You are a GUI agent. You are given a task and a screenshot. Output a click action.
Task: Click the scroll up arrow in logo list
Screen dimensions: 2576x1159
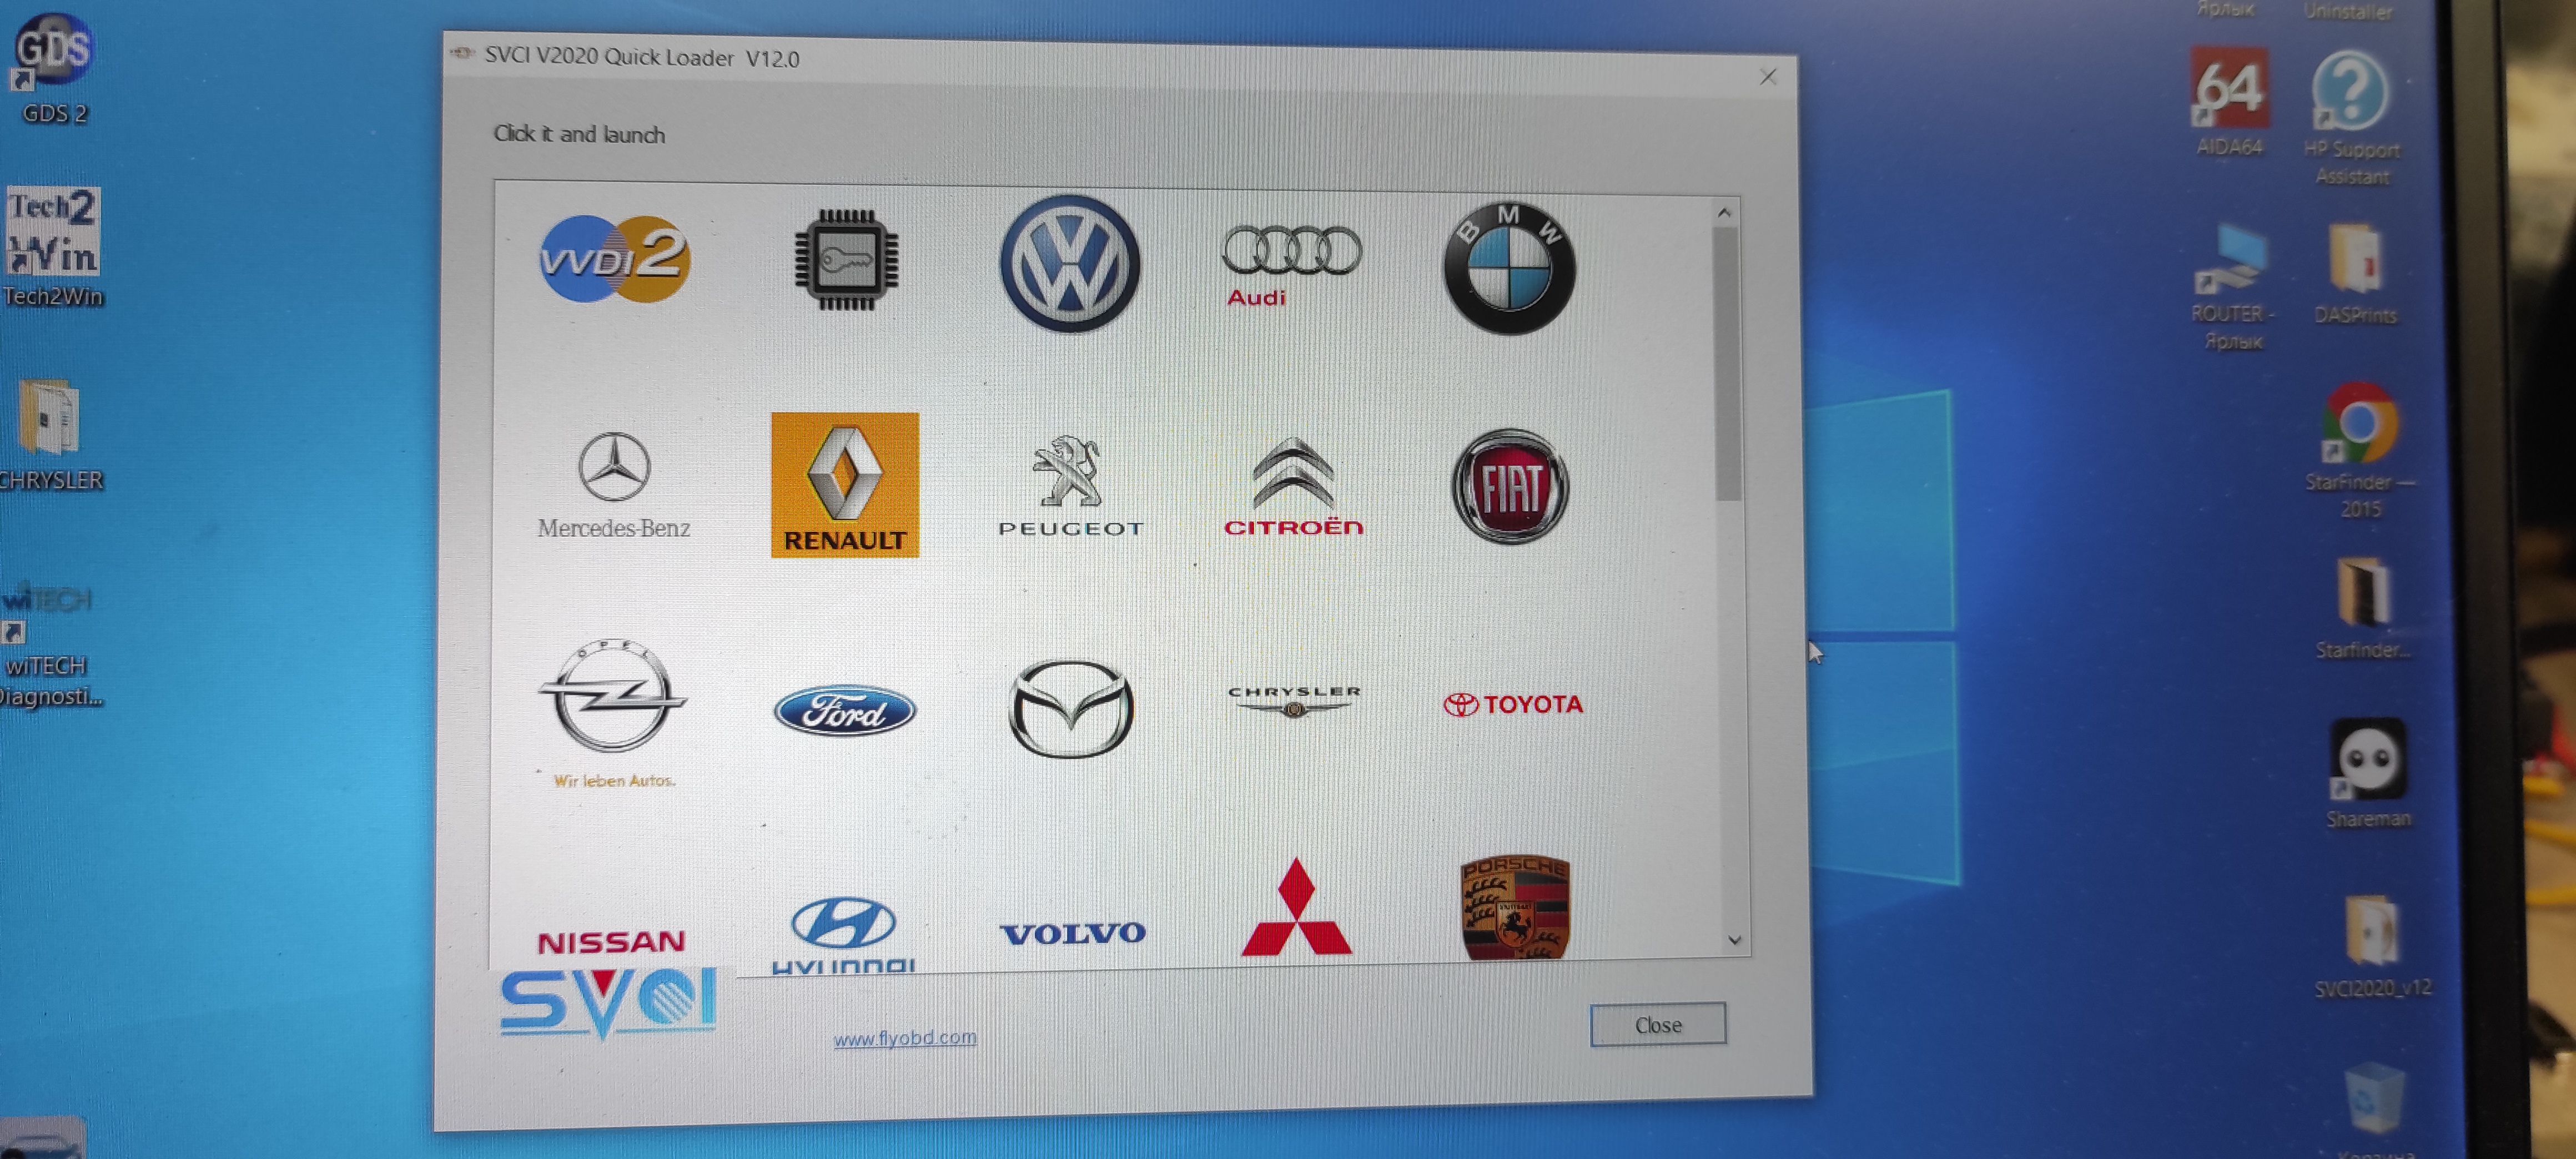[1724, 213]
